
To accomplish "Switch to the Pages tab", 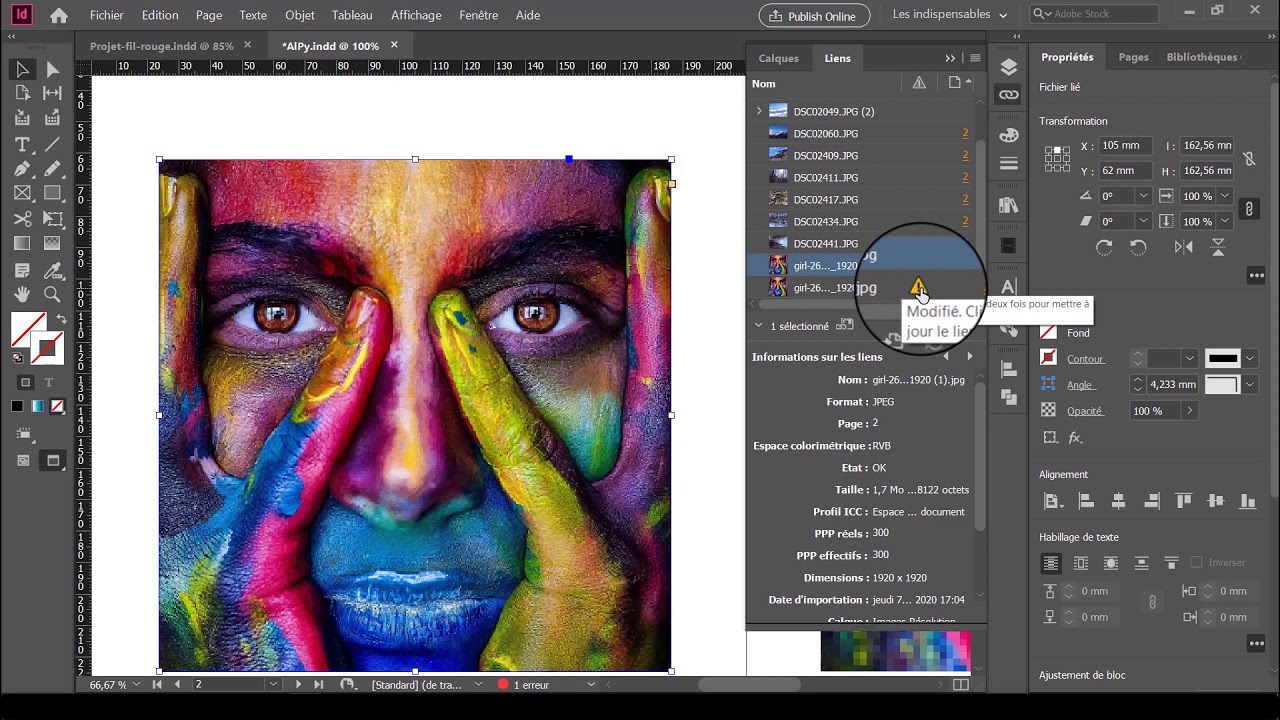I will [1133, 57].
